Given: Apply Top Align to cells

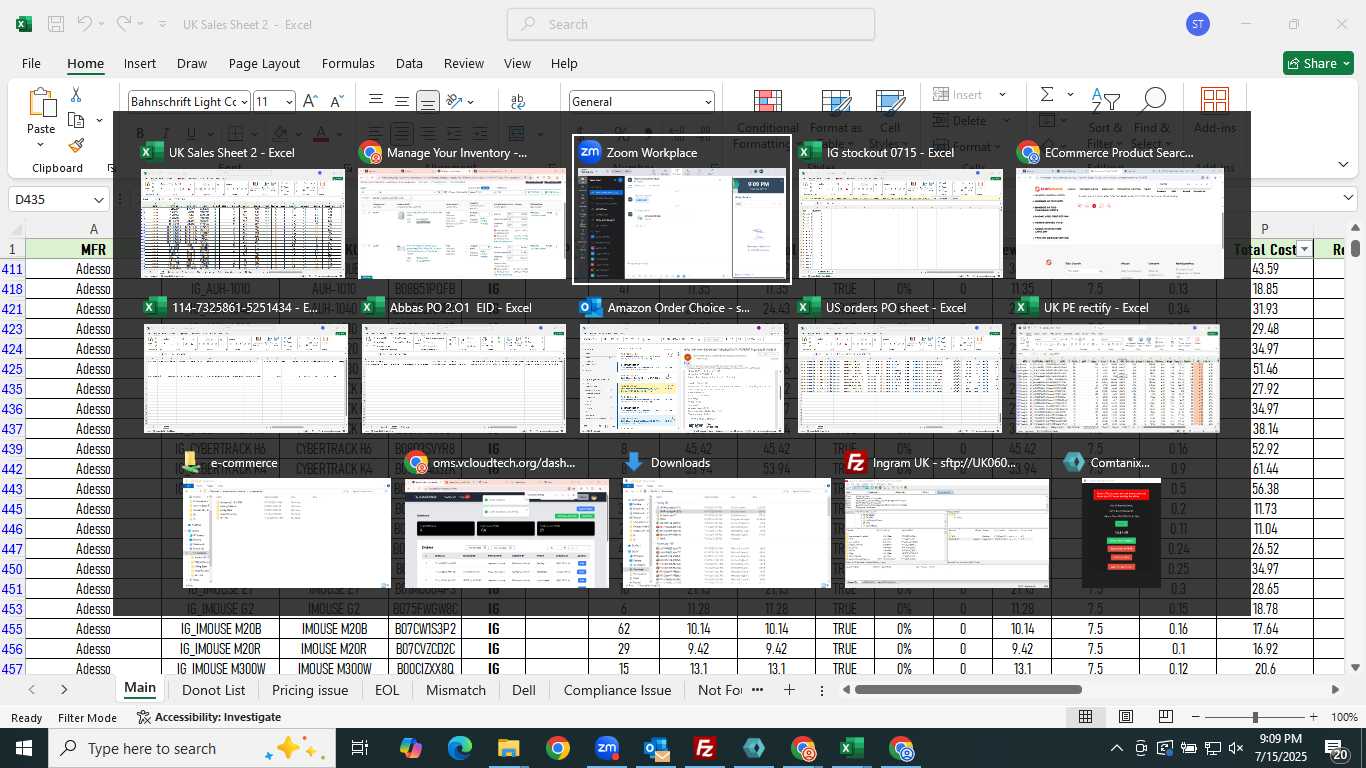Looking at the screenshot, I should coord(375,101).
